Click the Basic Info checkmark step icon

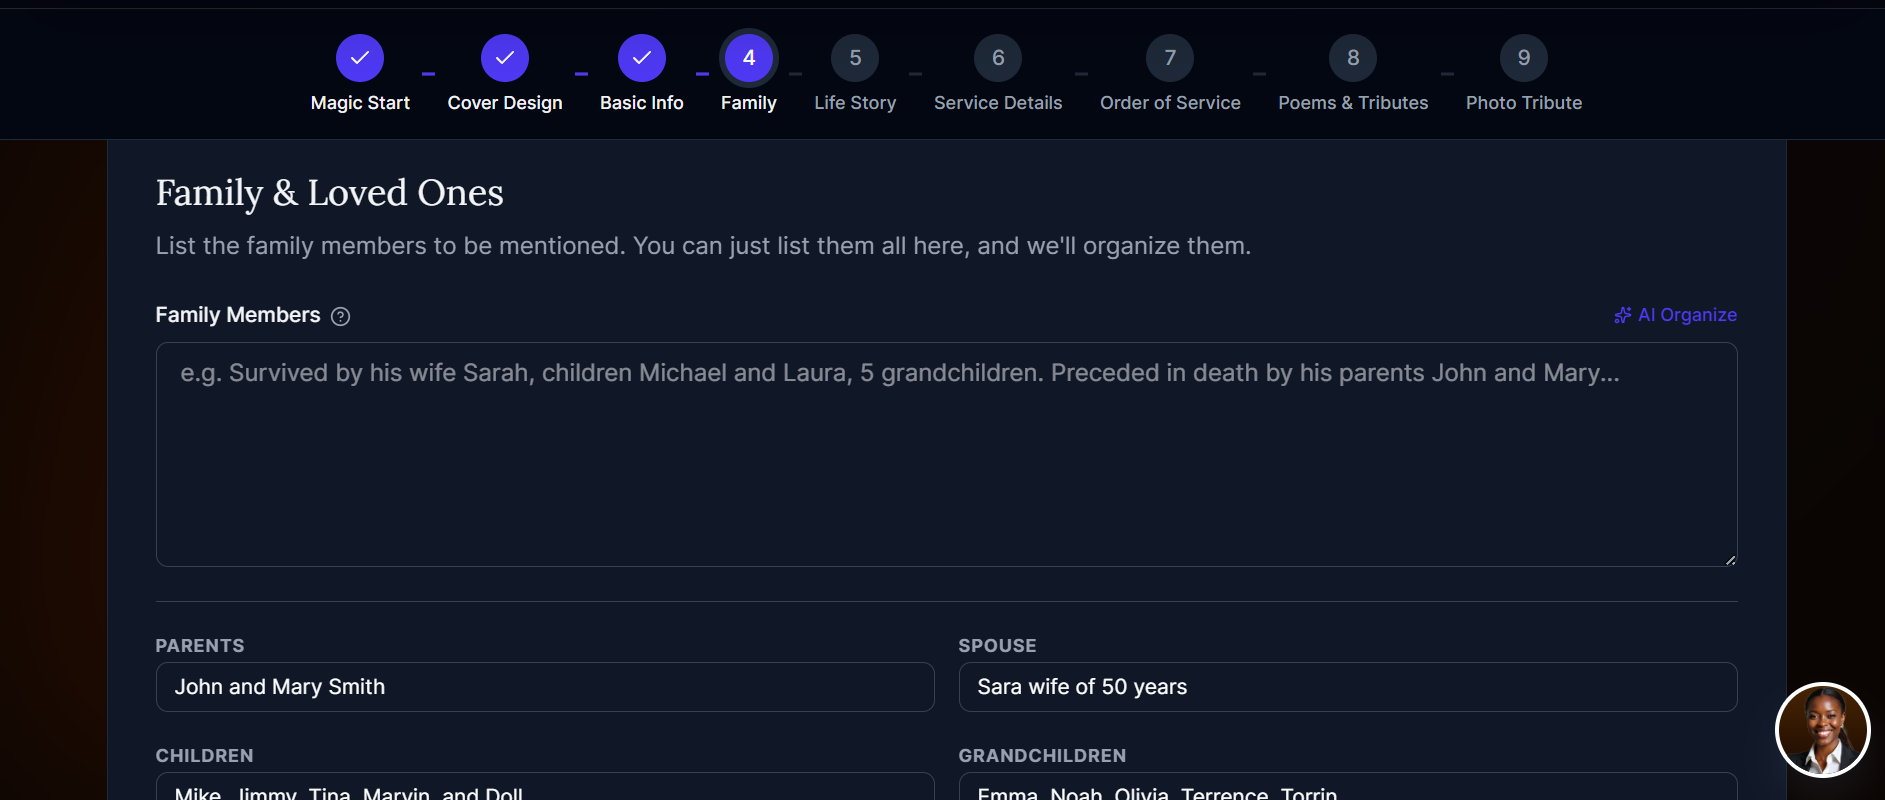click(642, 58)
